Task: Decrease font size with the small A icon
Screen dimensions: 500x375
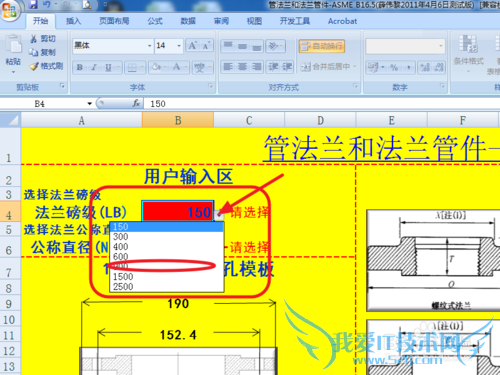Action: pyautogui.click(x=206, y=46)
